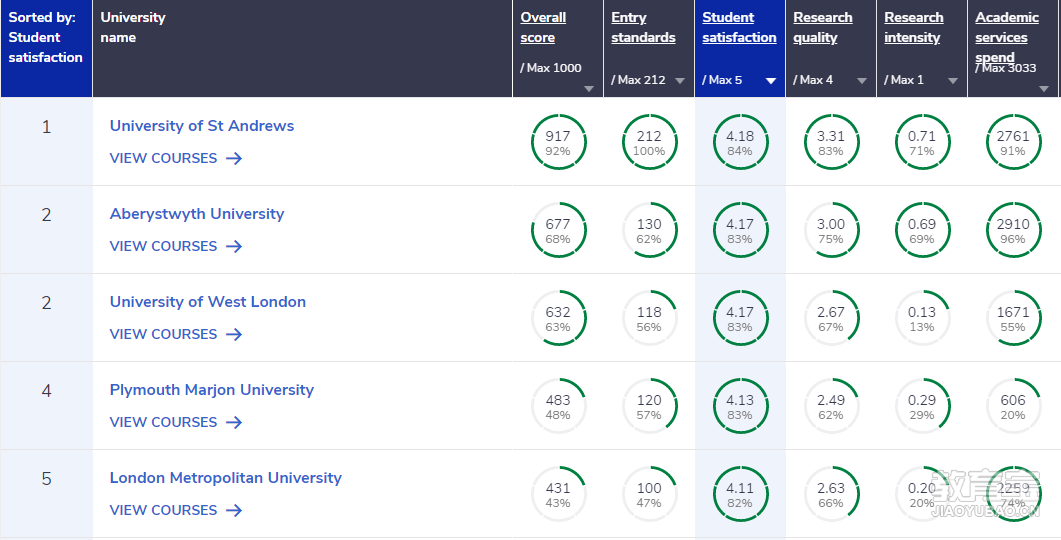Screen dimensions: 1061x540
Task: Click the Student satisfaction header link
Action: click(740, 28)
